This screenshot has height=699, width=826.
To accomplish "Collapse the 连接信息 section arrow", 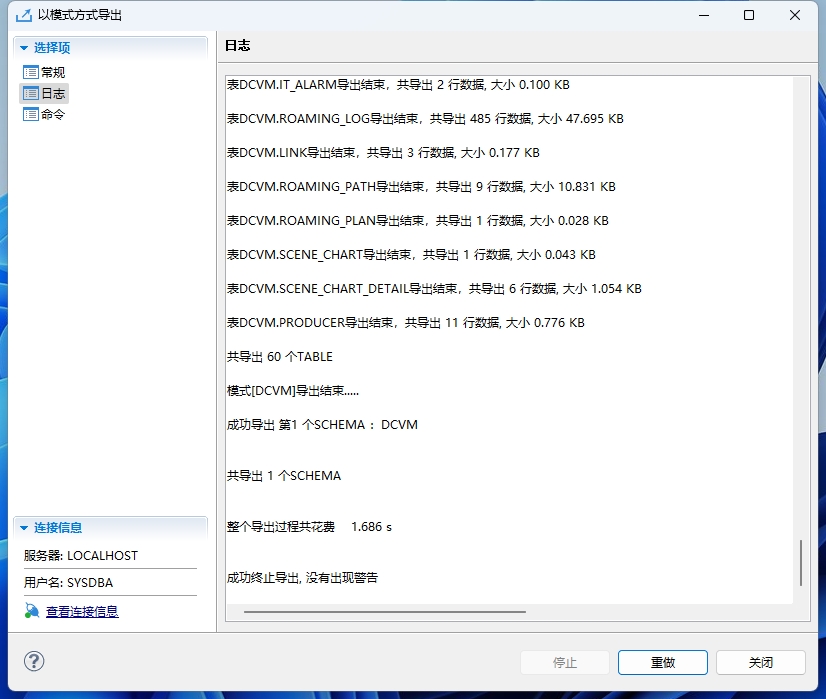I will (x=24, y=528).
